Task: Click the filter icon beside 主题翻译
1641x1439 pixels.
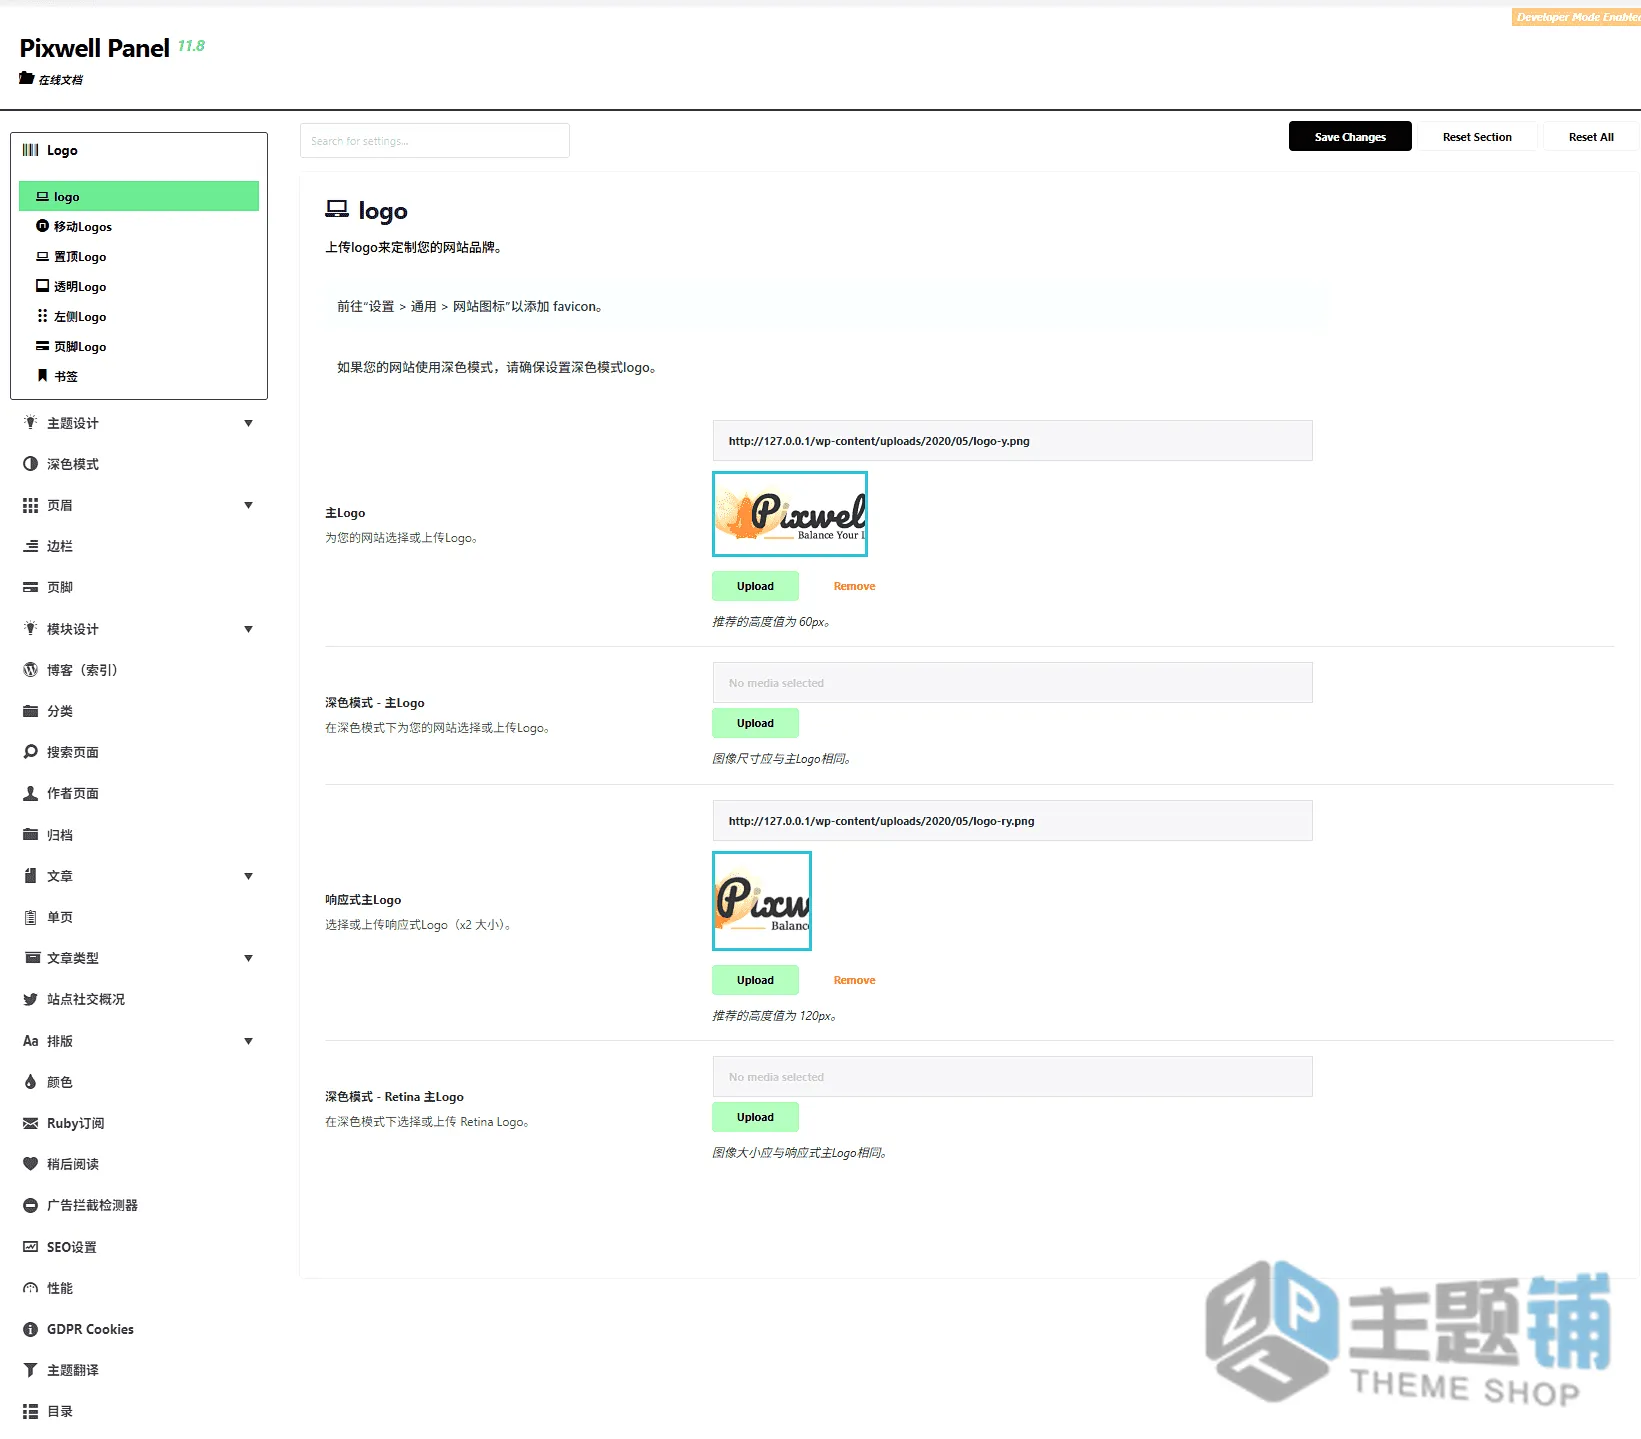Action: pos(30,1370)
